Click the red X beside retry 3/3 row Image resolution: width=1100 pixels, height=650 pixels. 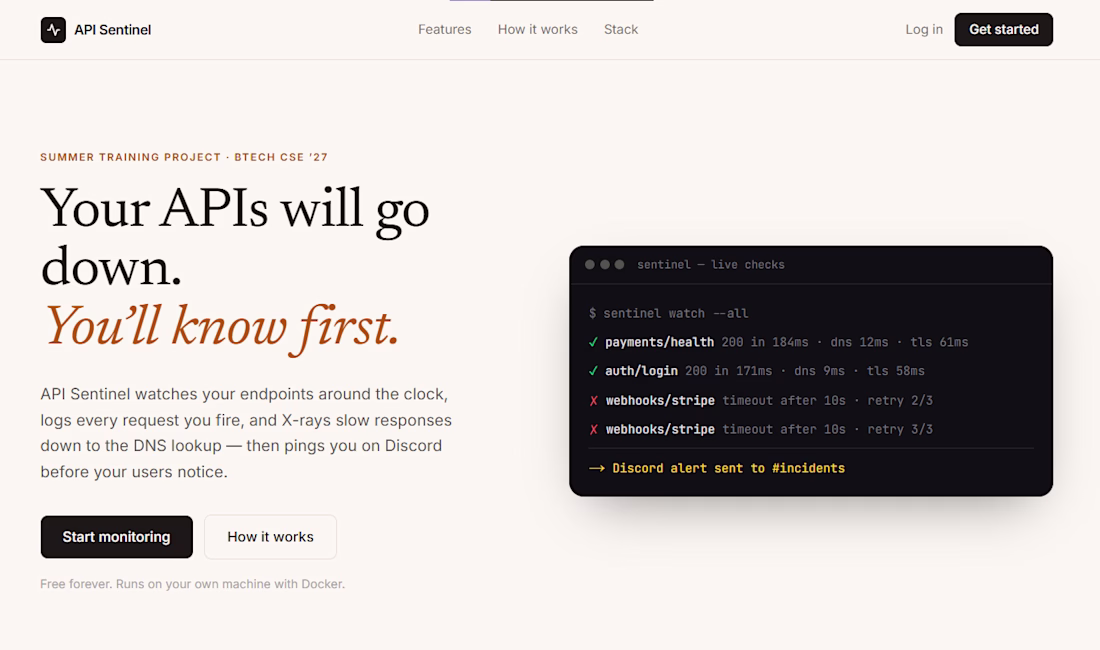click(593, 429)
